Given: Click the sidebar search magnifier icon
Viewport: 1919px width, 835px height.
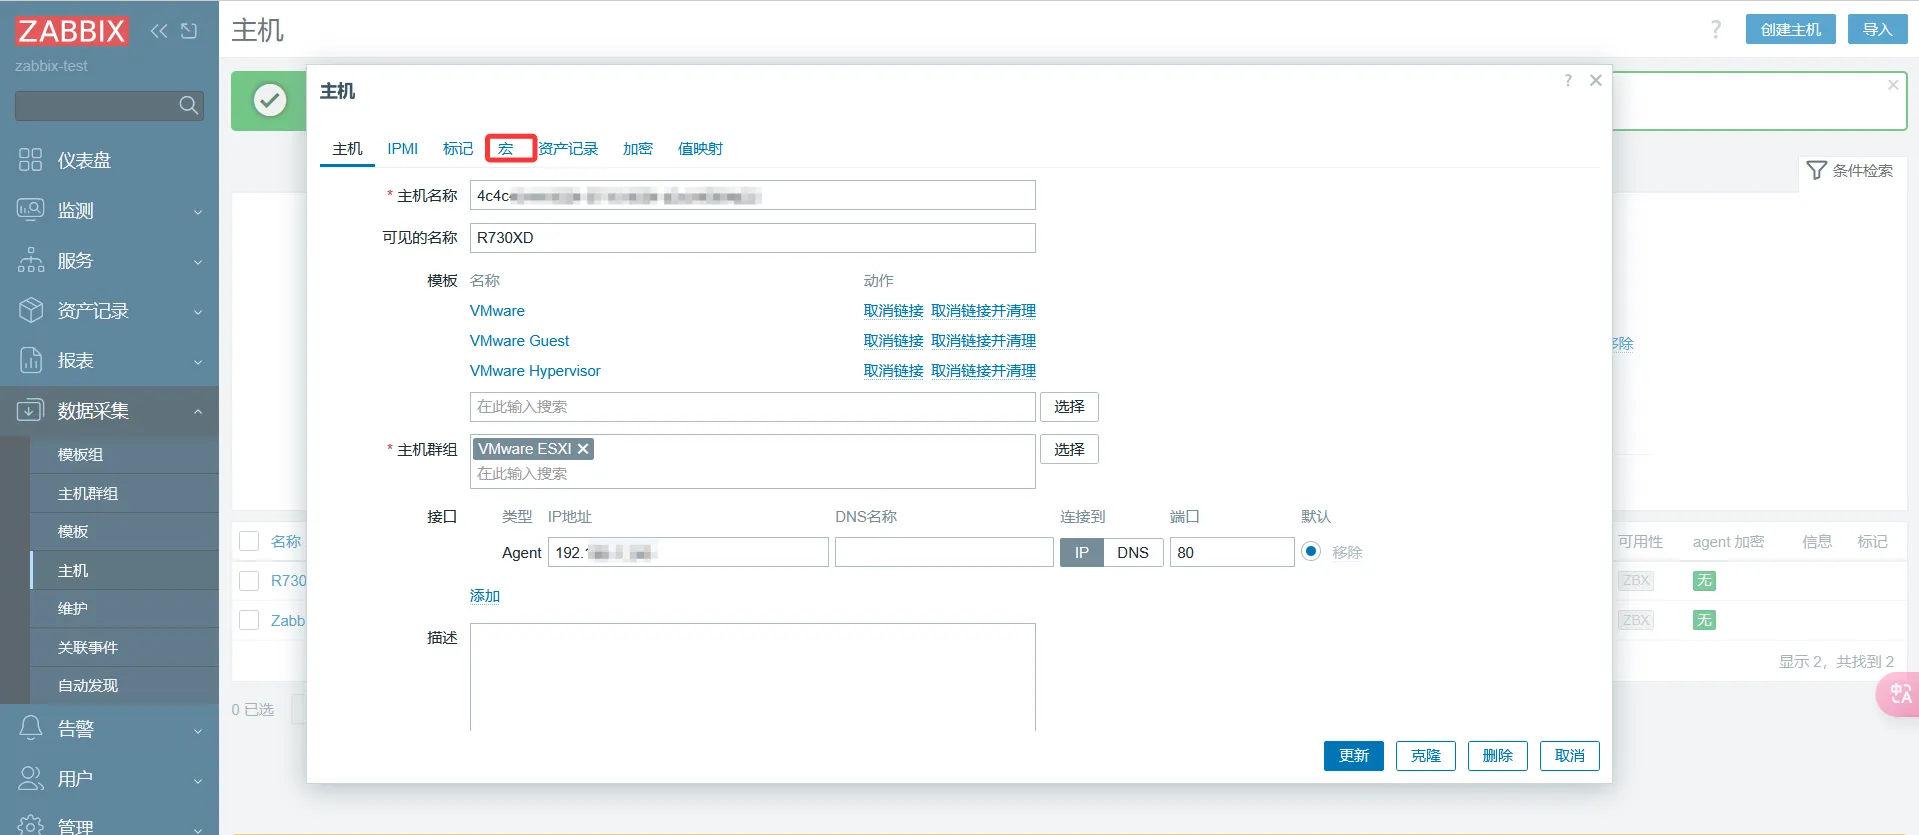Looking at the screenshot, I should coord(188,105).
